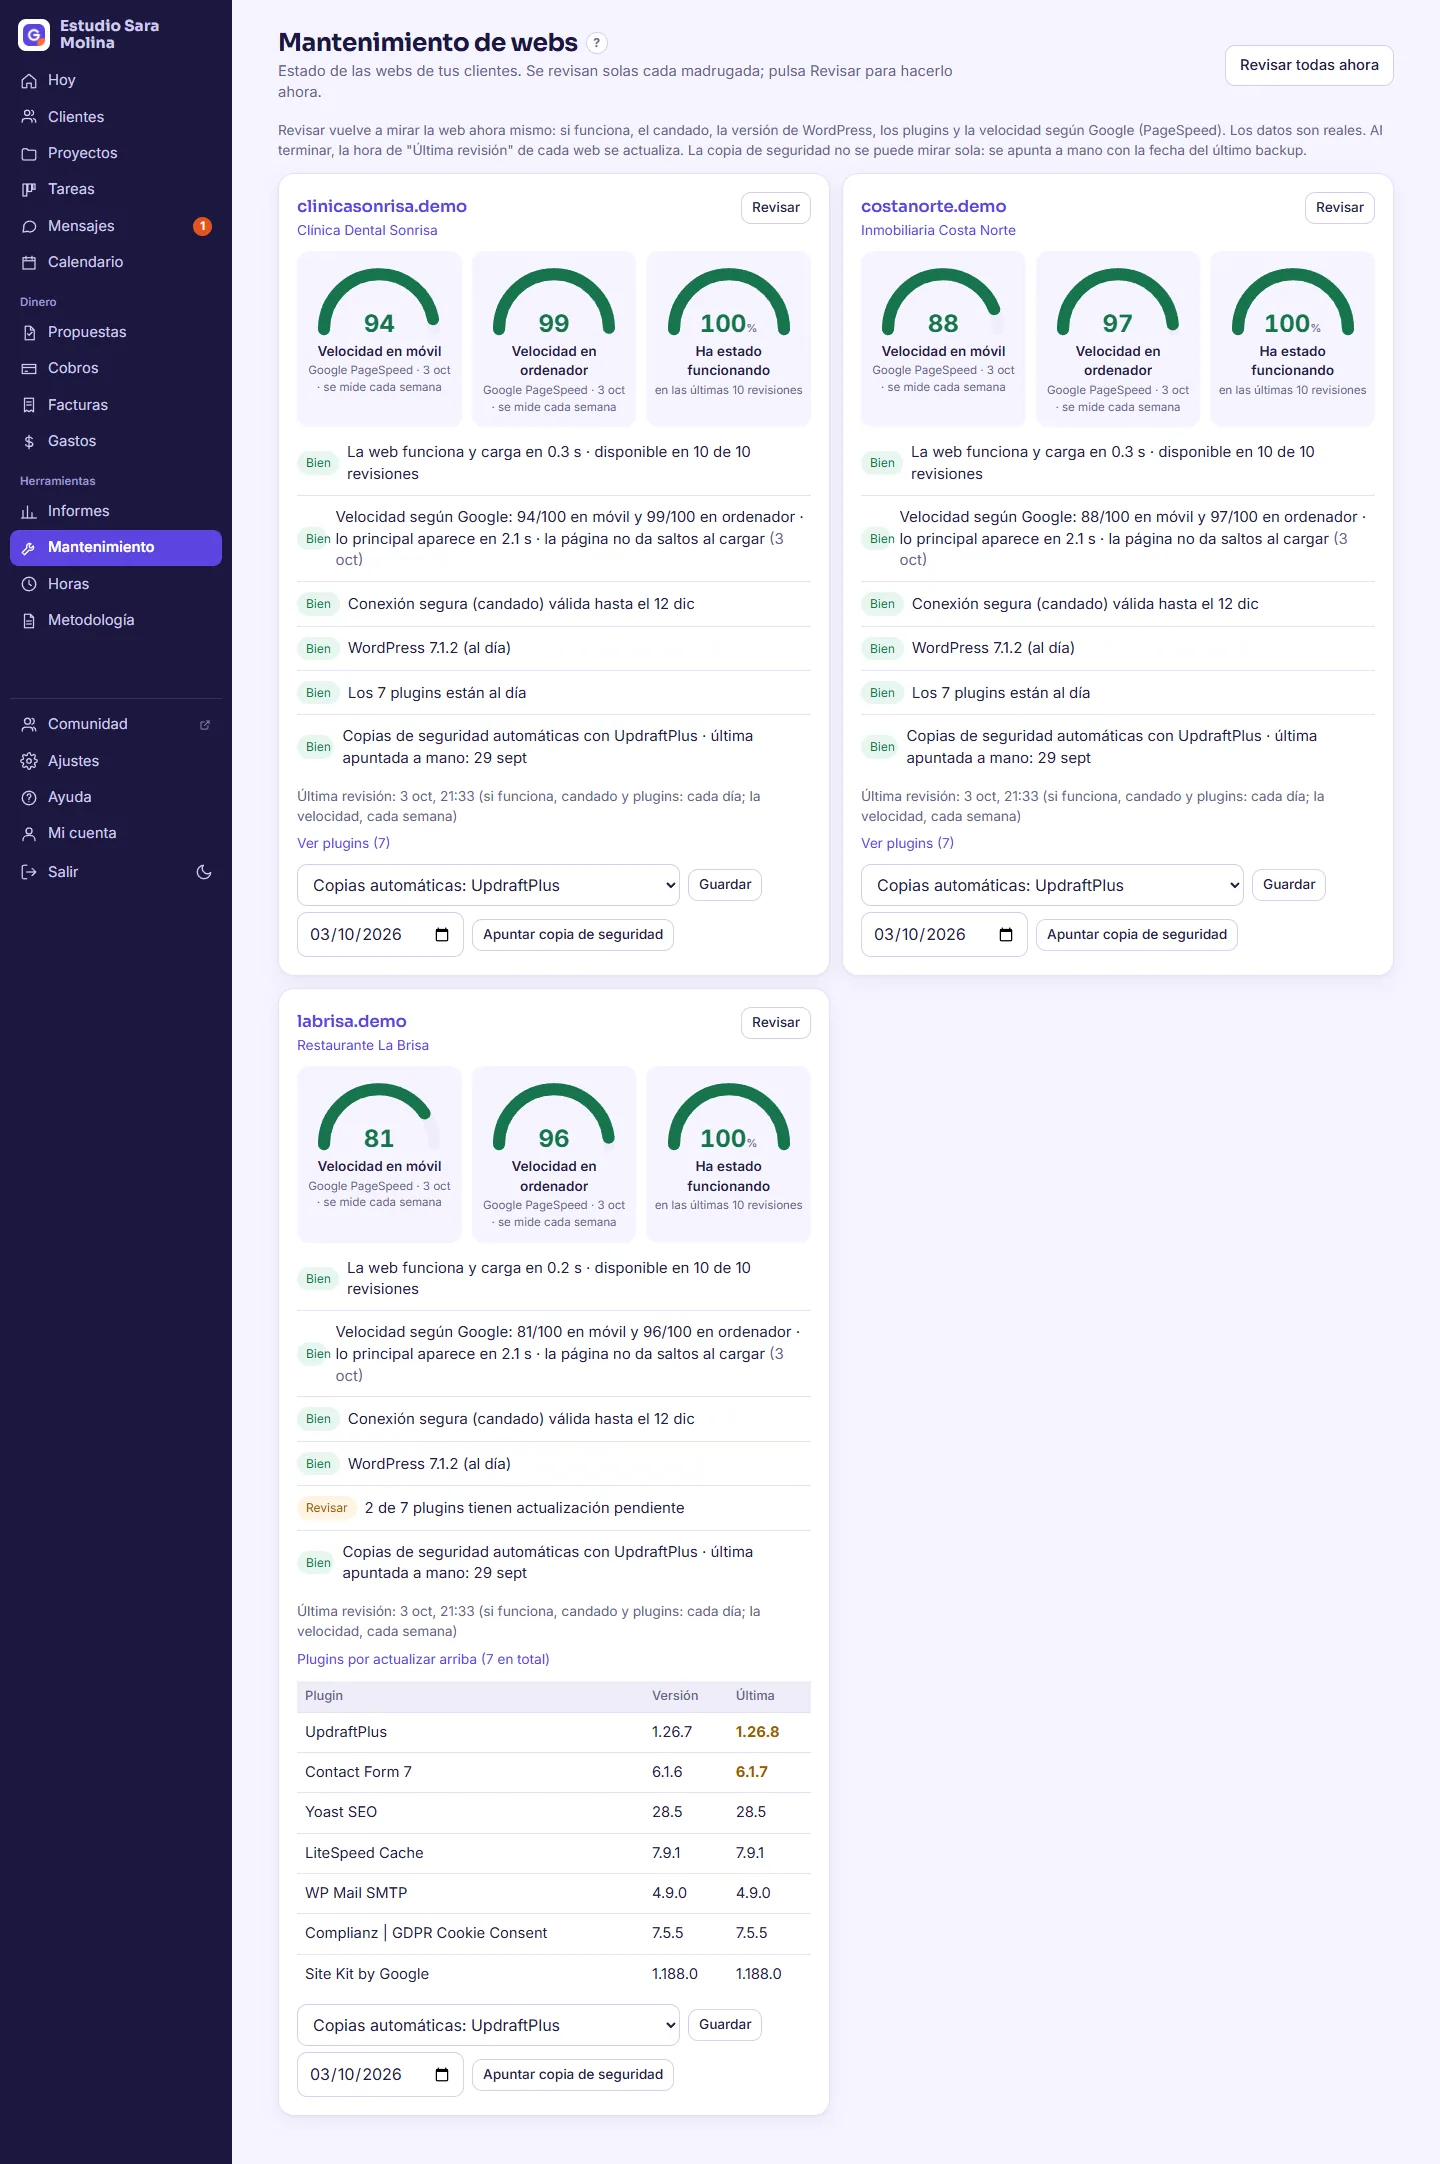Collapse the labrisa.demo plugins to update list
The width and height of the screenshot is (1440, 2164).
tap(423, 1659)
